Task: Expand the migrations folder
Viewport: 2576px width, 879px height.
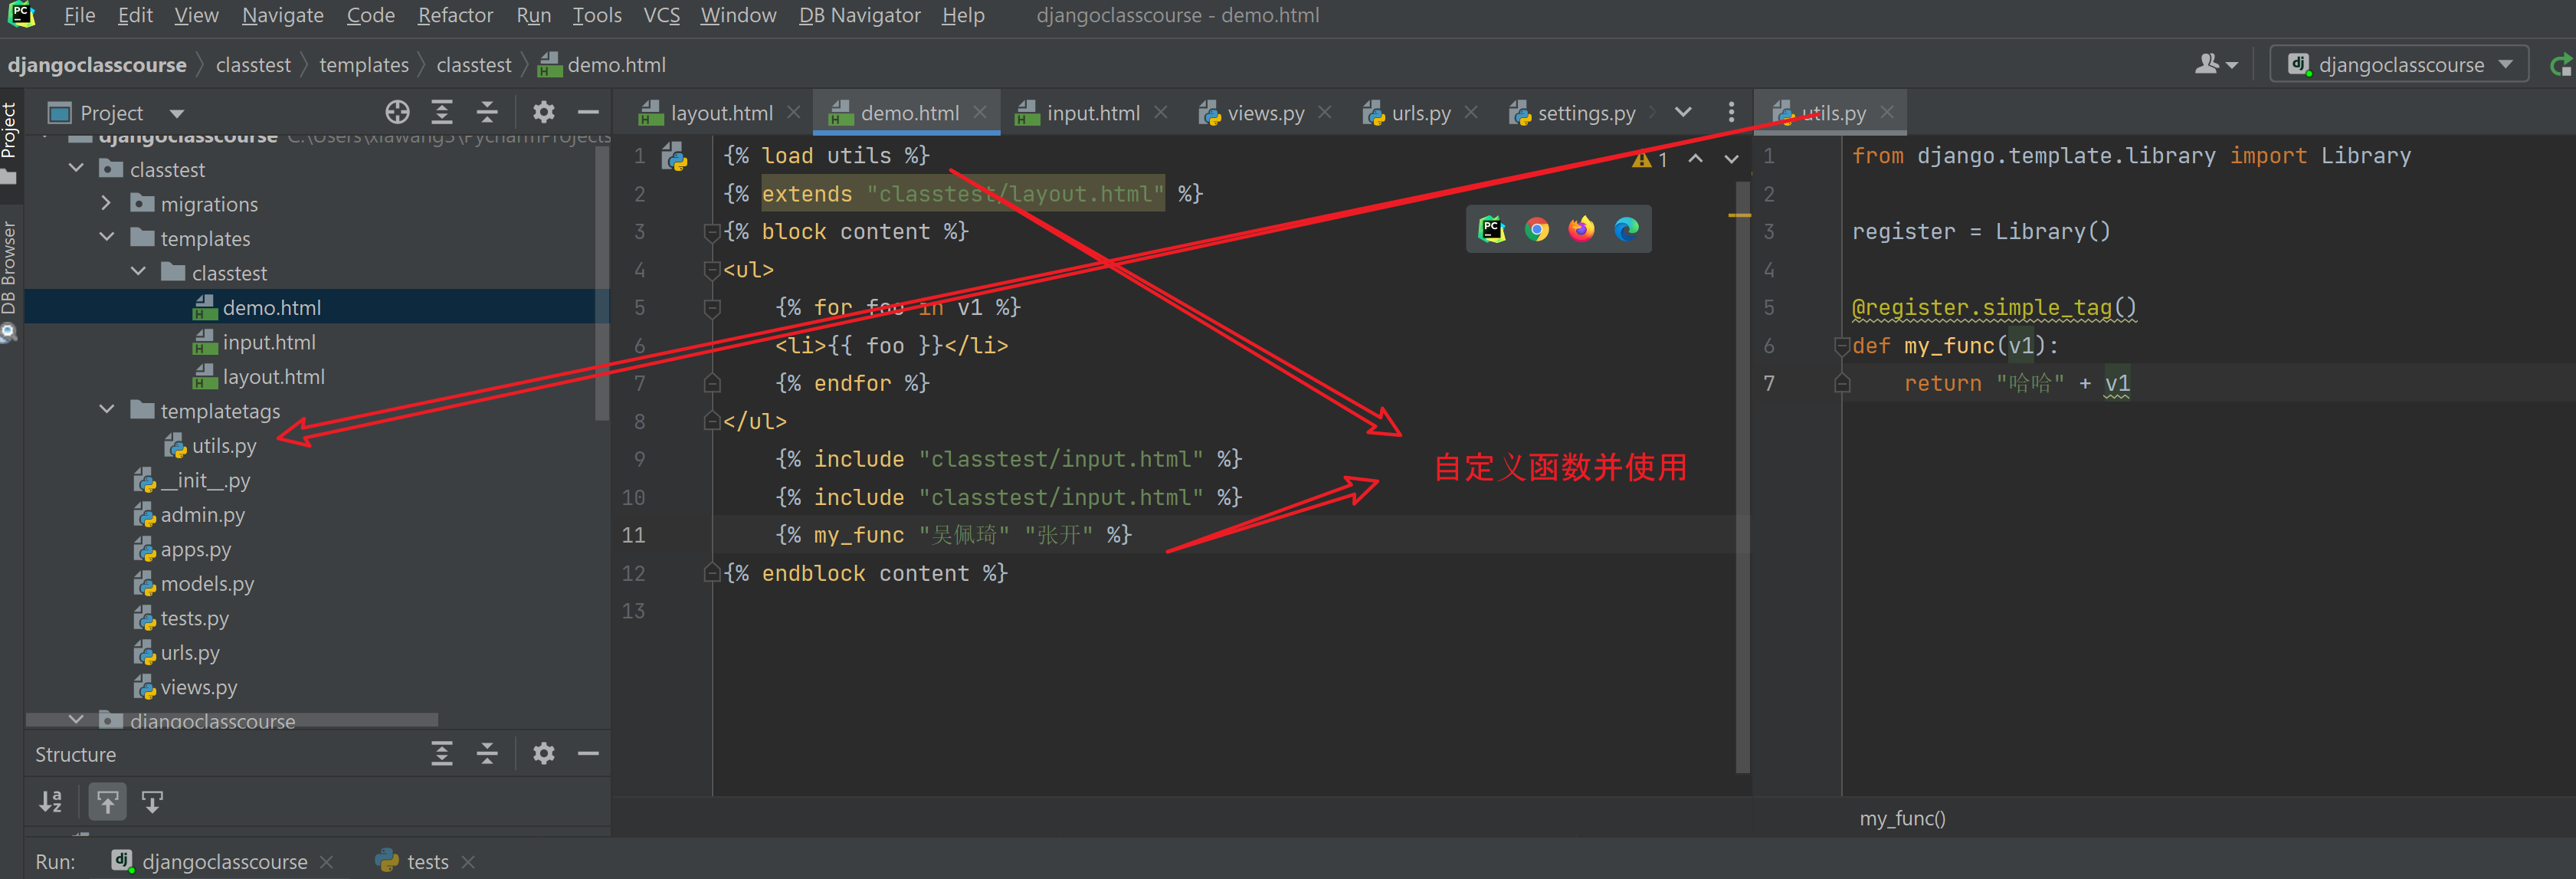Action: (x=107, y=204)
